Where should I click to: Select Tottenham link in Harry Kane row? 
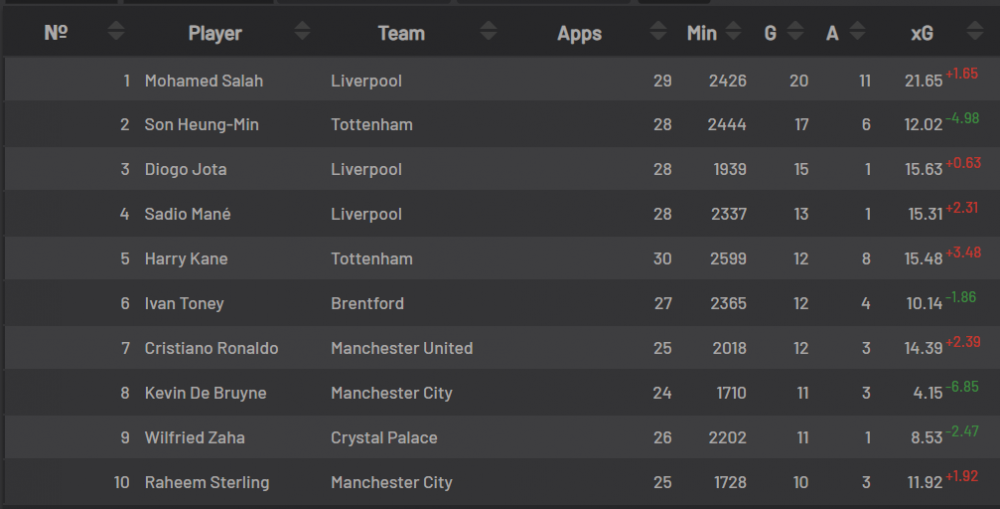point(371,259)
